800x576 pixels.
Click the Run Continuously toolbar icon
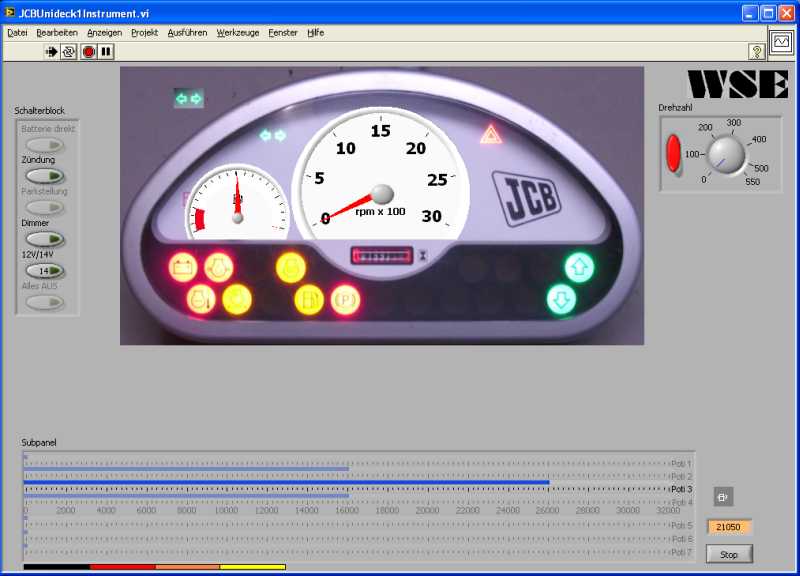[x=68, y=52]
